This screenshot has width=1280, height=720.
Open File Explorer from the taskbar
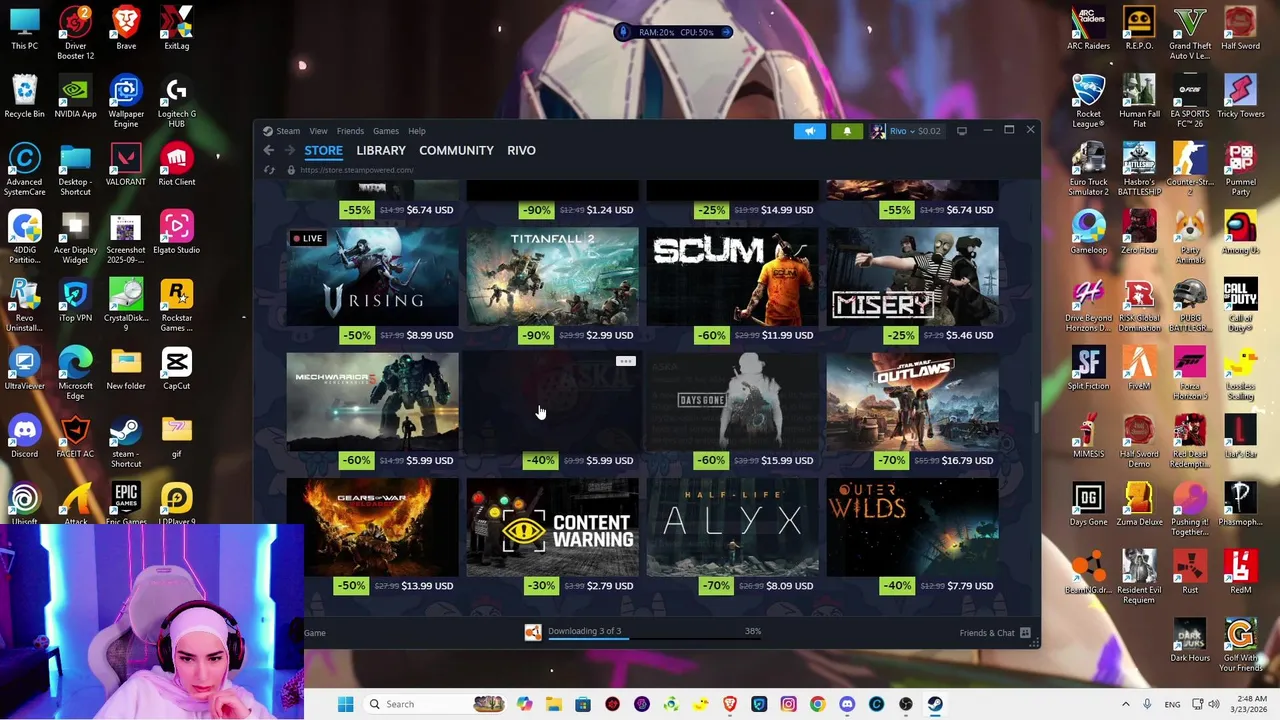click(553, 704)
